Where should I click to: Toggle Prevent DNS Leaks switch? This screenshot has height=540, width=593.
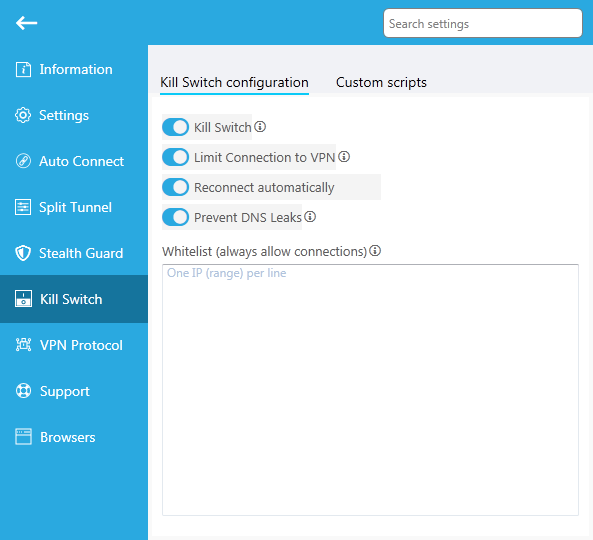tap(175, 217)
